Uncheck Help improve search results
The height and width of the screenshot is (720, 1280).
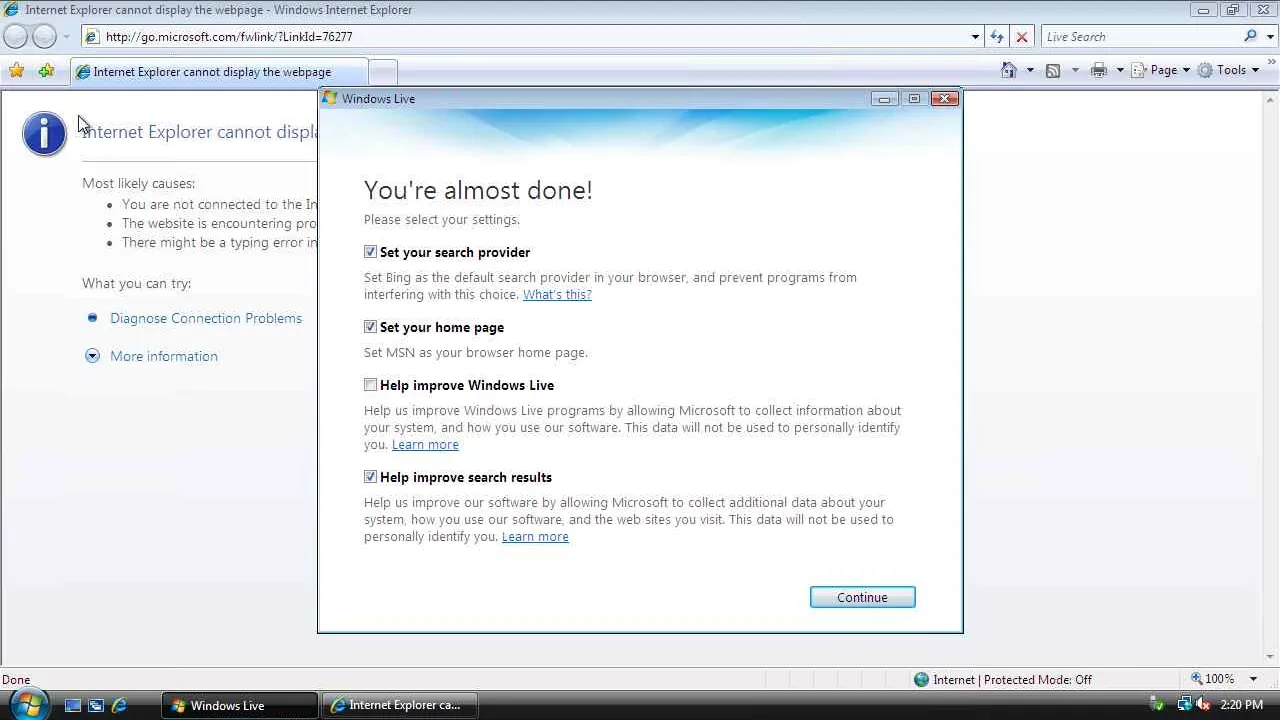click(x=371, y=477)
